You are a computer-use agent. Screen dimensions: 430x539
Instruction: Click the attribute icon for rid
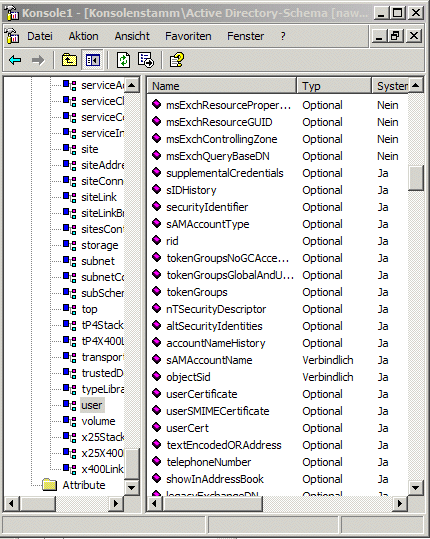coord(156,240)
